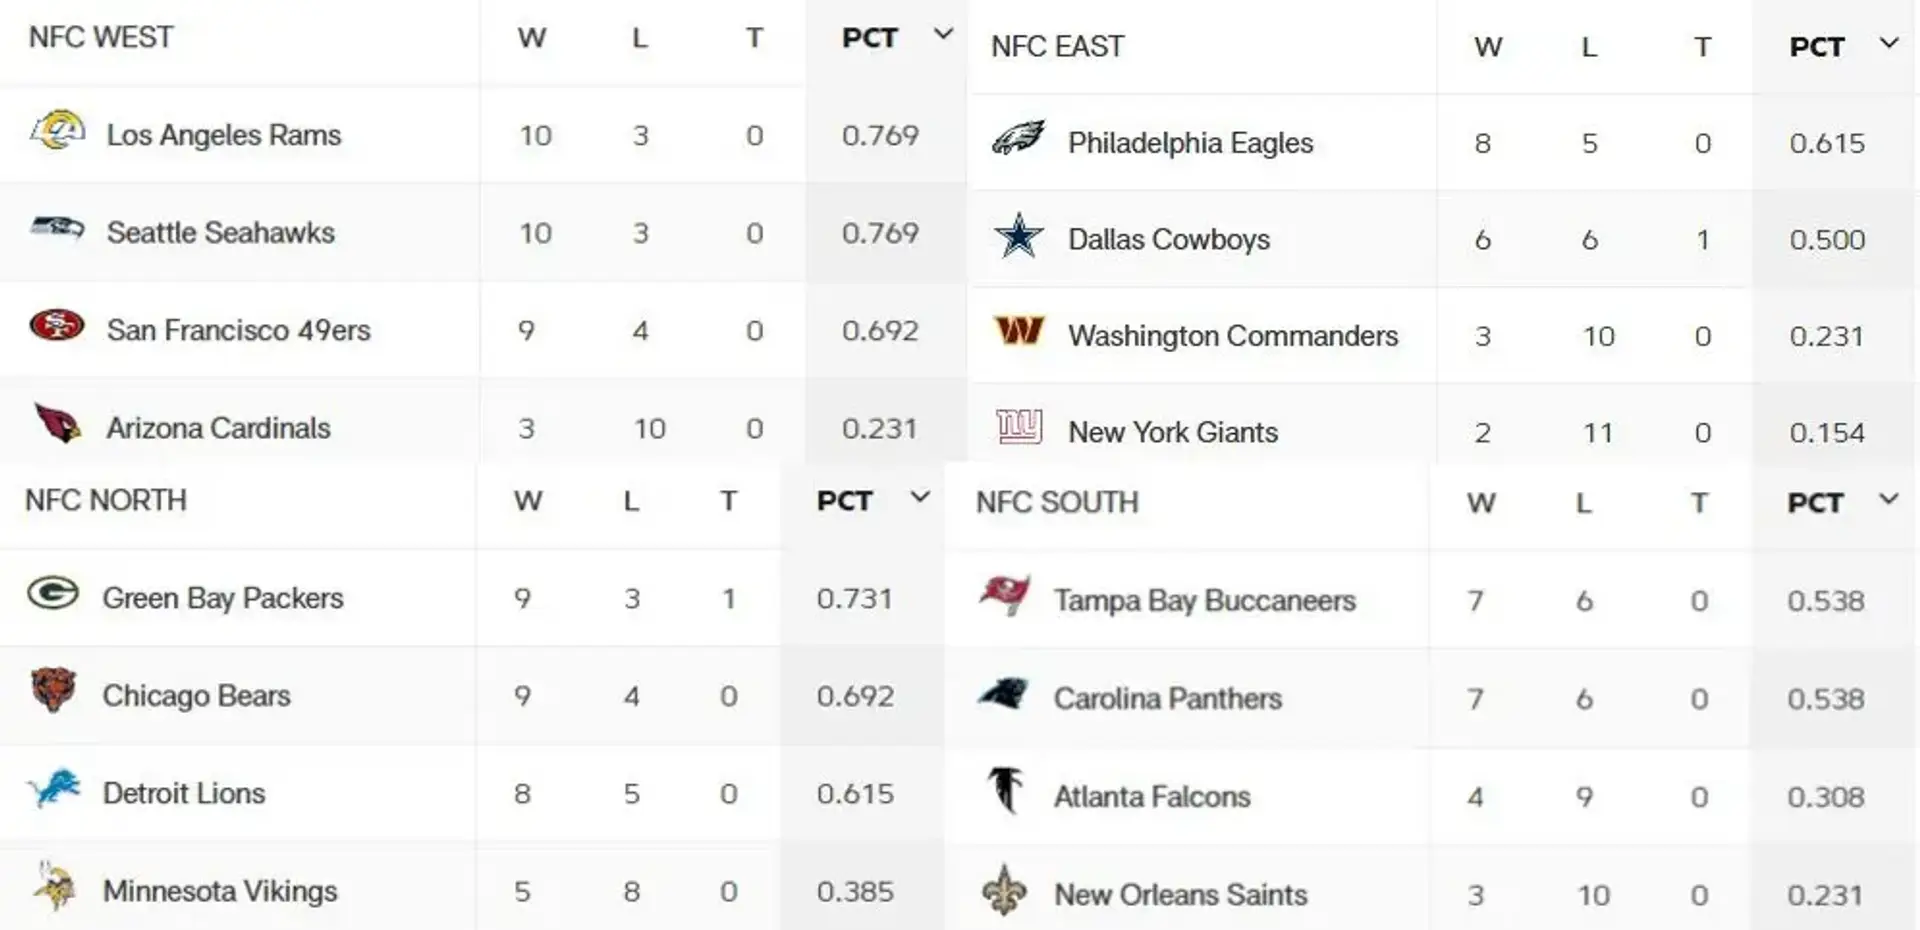The image size is (1920, 930).
Task: Expand NFC East PCT sort chevron
Action: click(1888, 44)
